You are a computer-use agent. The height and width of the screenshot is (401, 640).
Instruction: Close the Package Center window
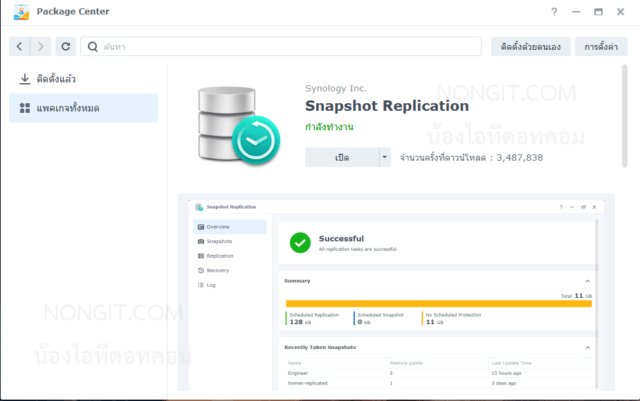(620, 12)
